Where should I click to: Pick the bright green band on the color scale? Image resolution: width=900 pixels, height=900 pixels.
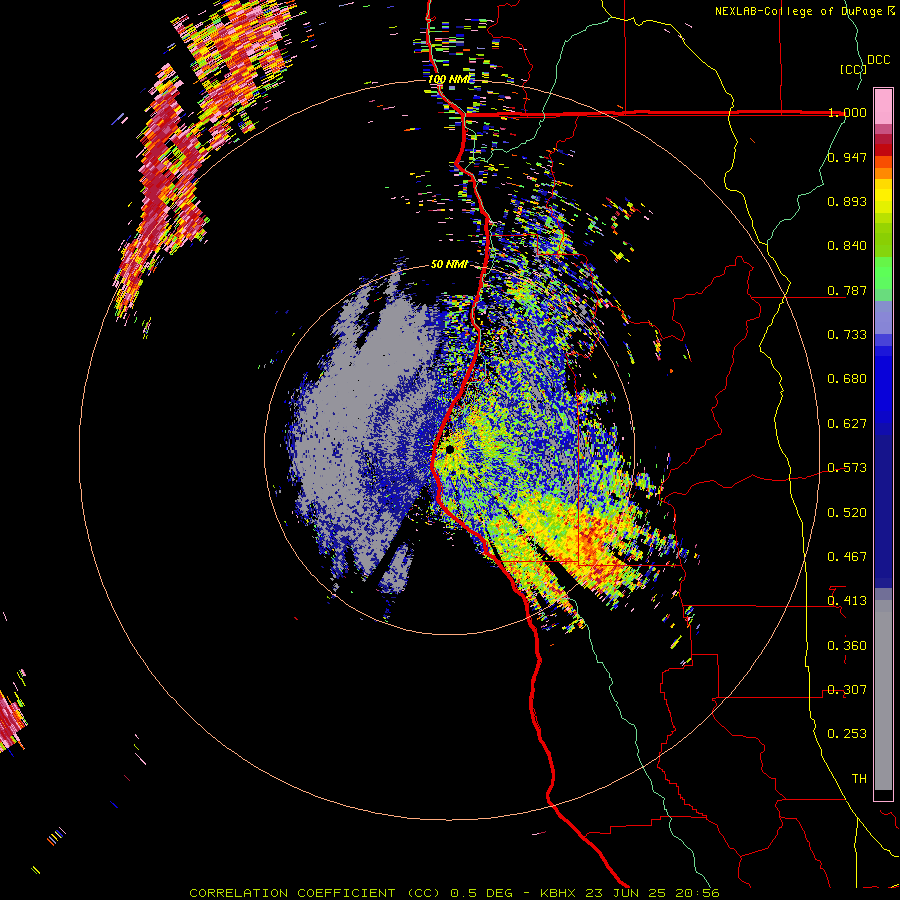point(883,273)
